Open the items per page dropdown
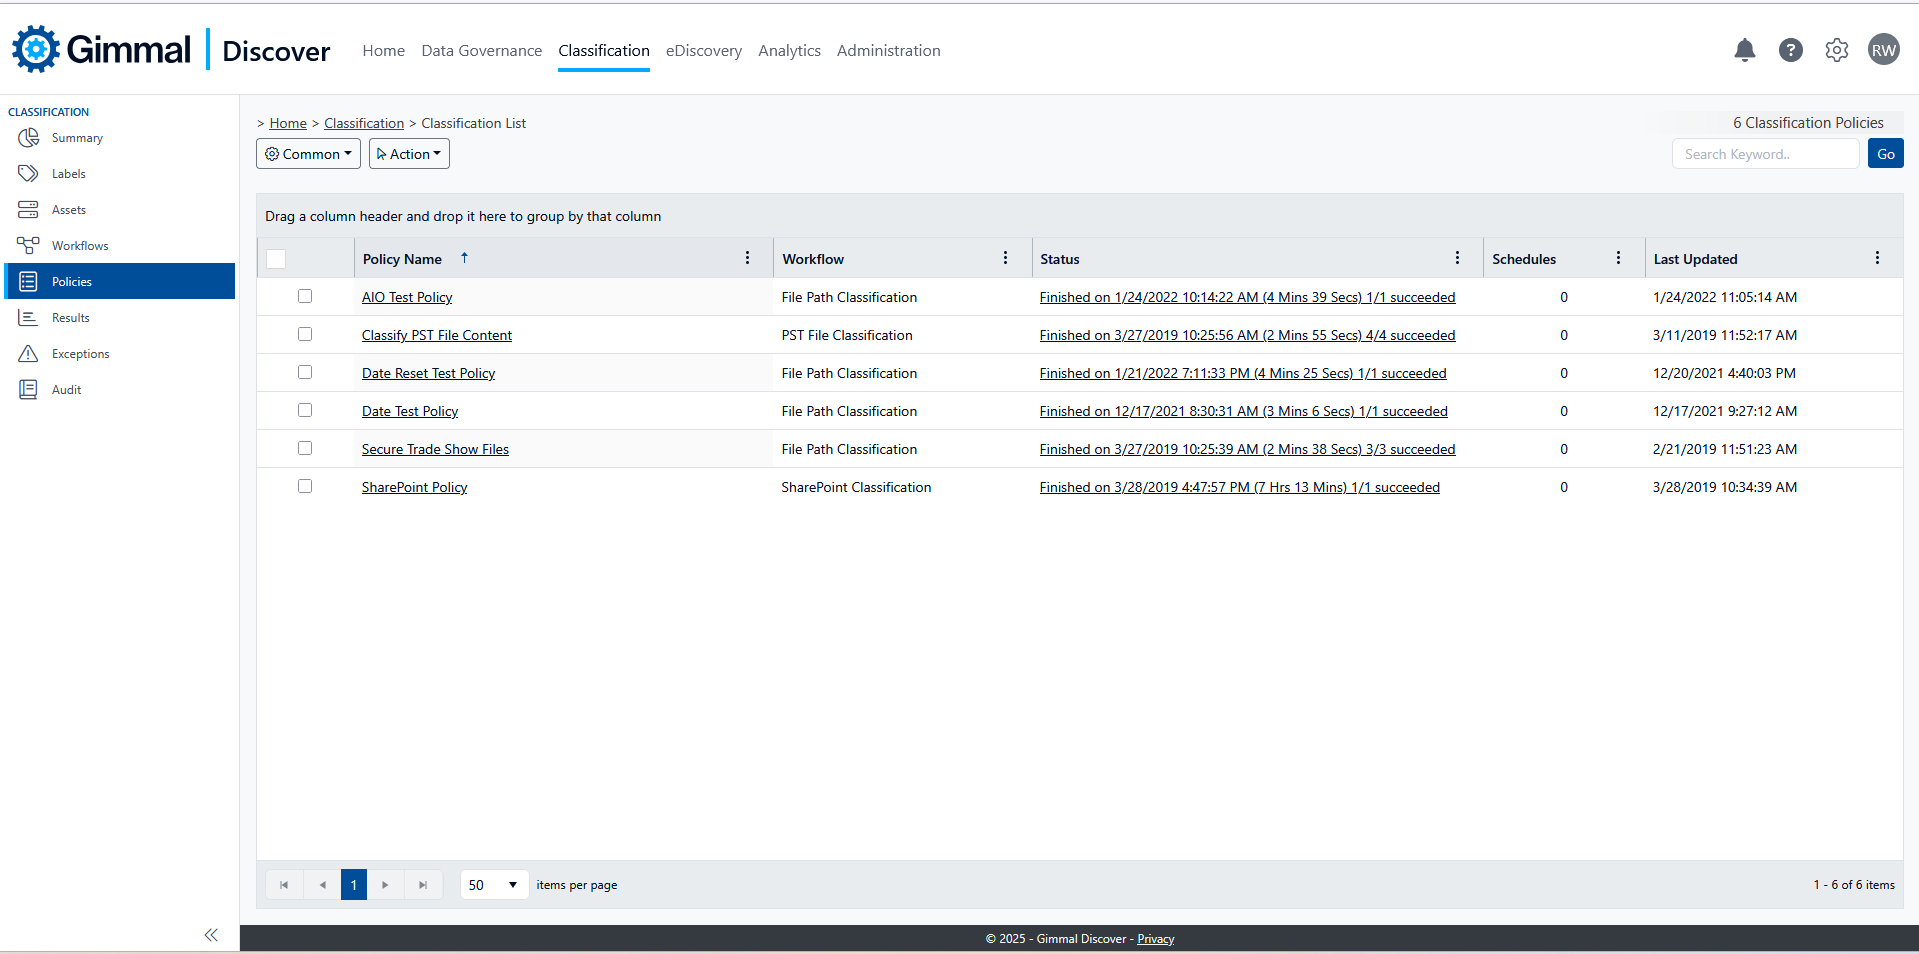This screenshot has width=1919, height=954. coord(494,885)
